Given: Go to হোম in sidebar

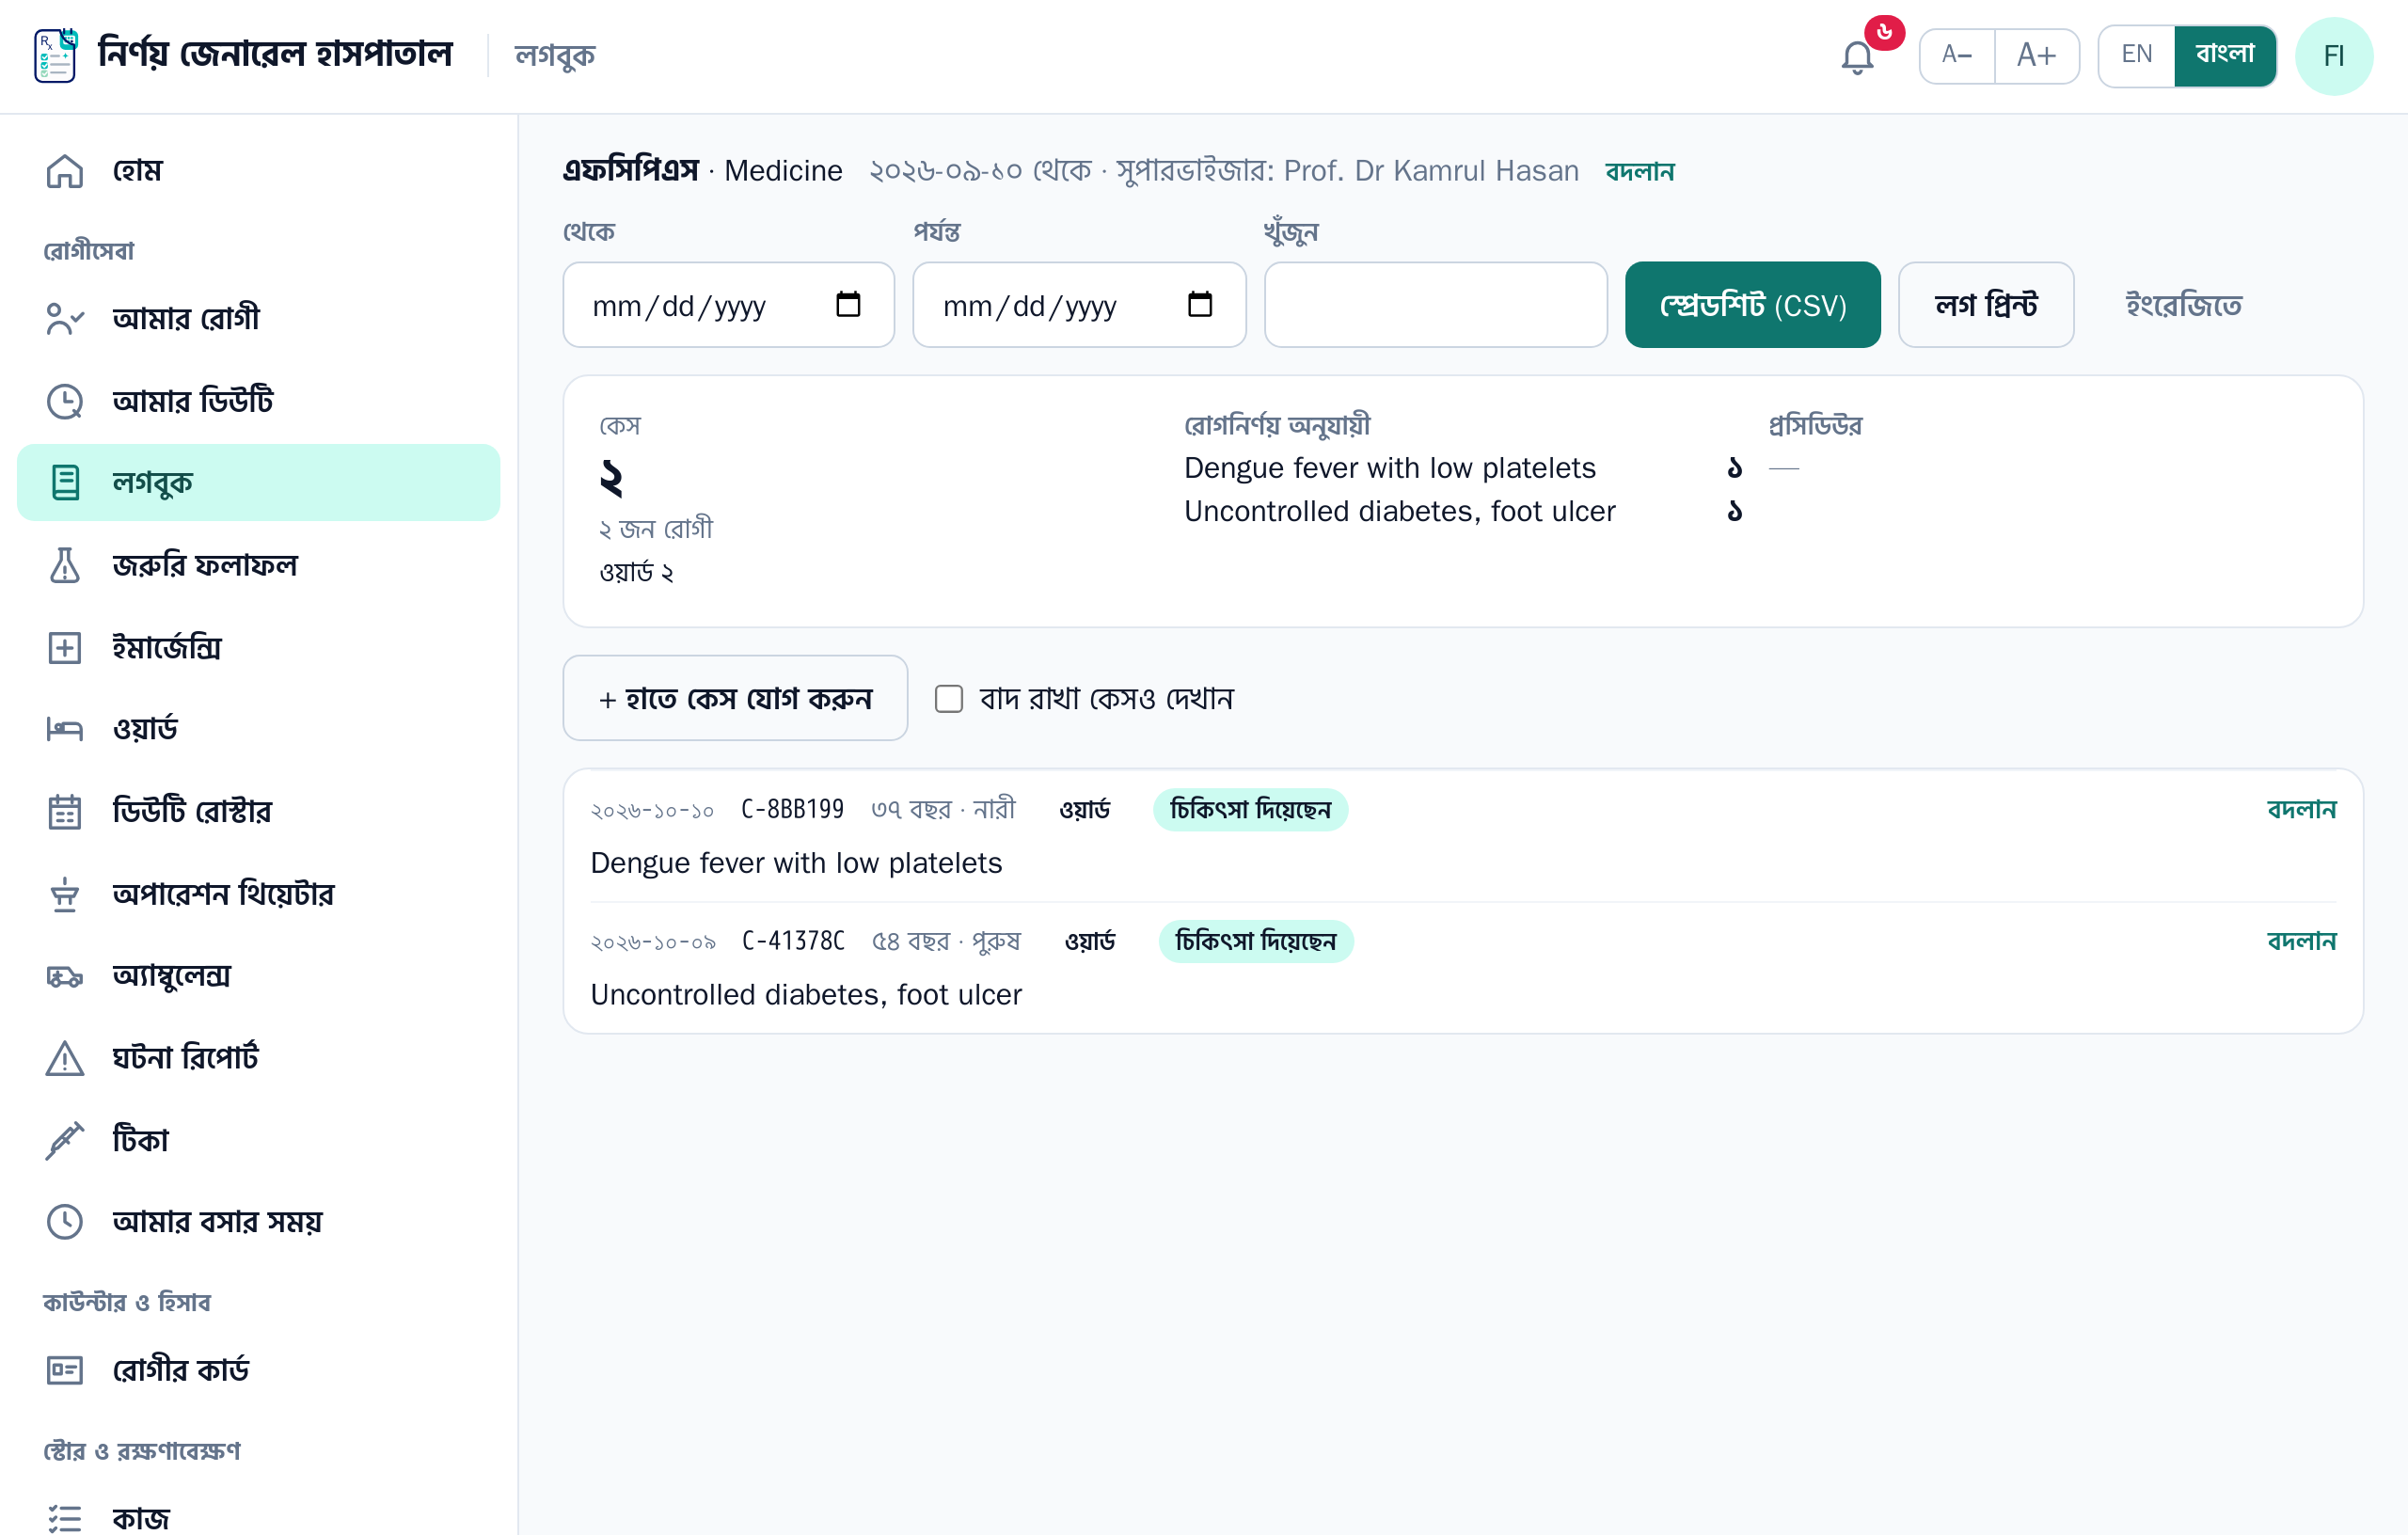Looking at the screenshot, I should pyautogui.click(x=258, y=171).
